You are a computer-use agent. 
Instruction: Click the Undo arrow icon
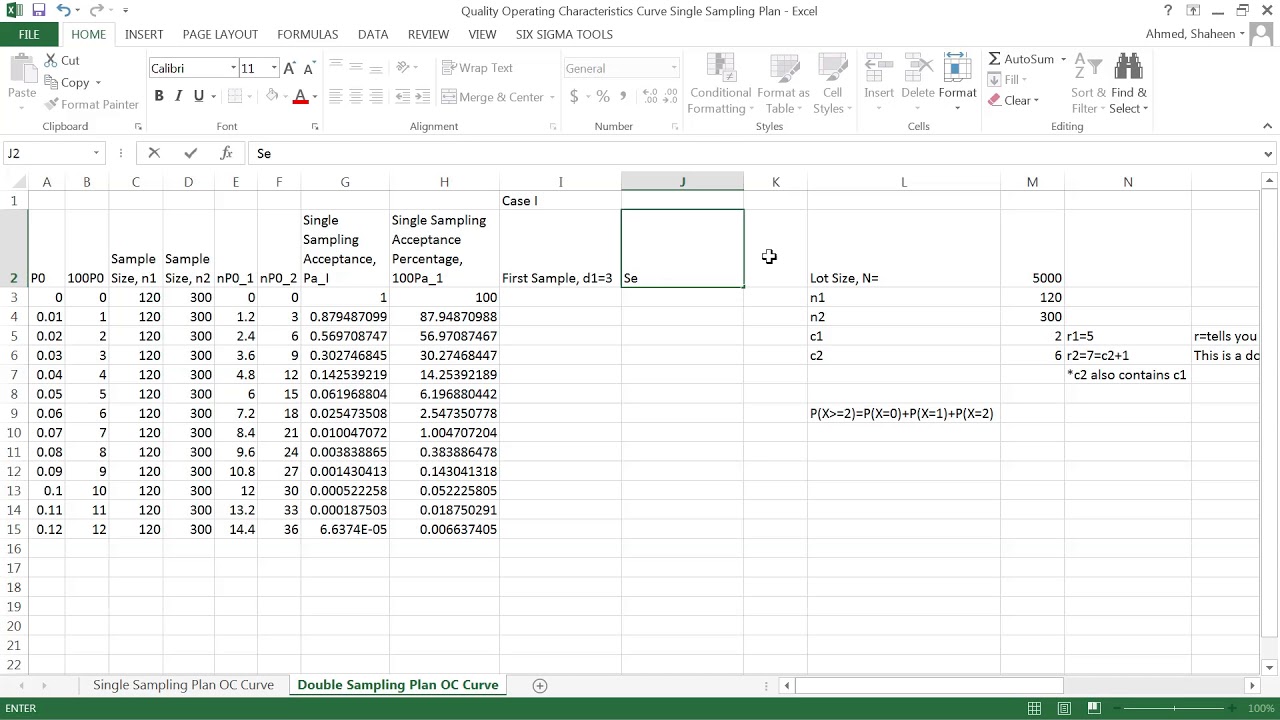[x=63, y=11]
